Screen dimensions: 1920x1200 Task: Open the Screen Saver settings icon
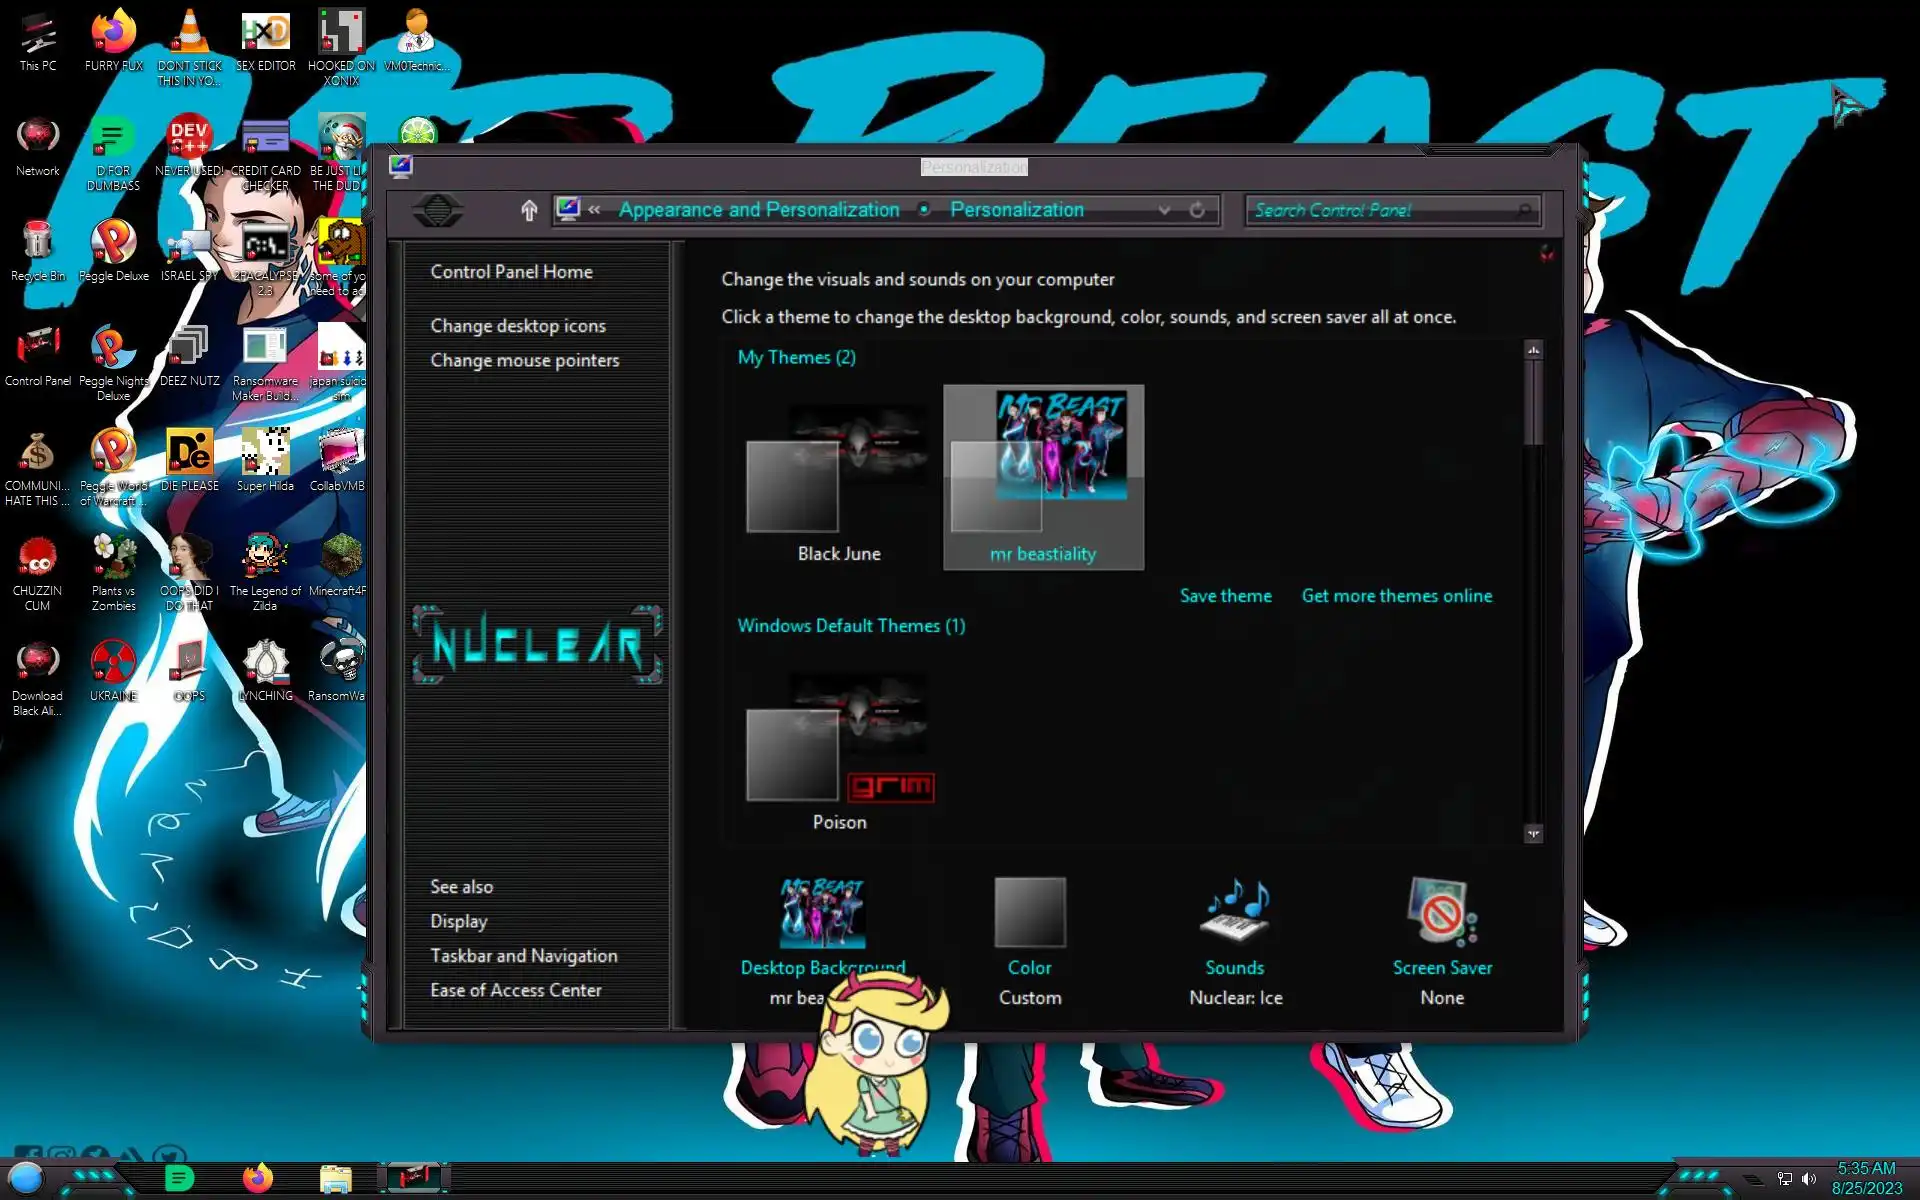coord(1441,912)
